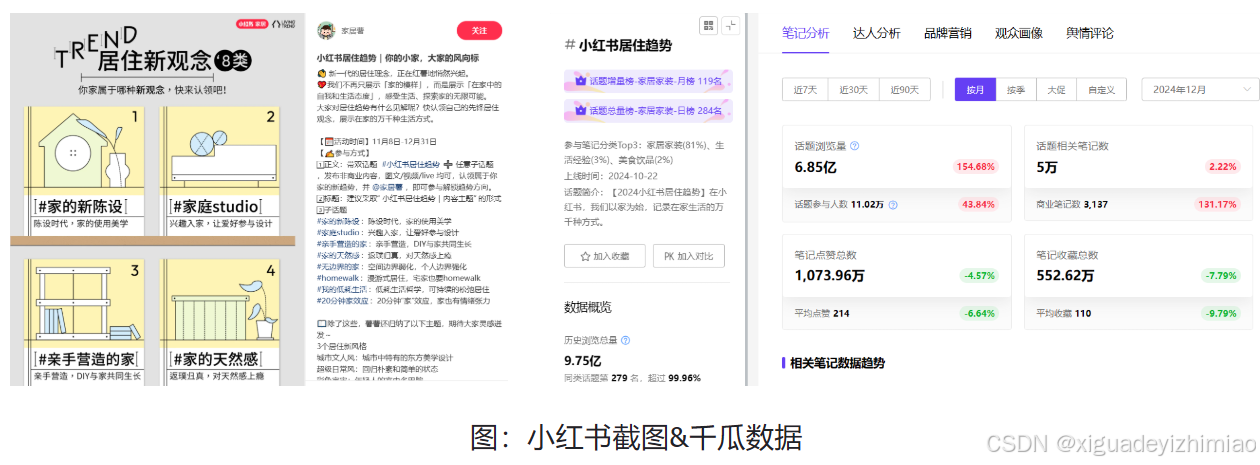Select the 近7天 time range
Screen dimensions: 1260x465
click(805, 90)
